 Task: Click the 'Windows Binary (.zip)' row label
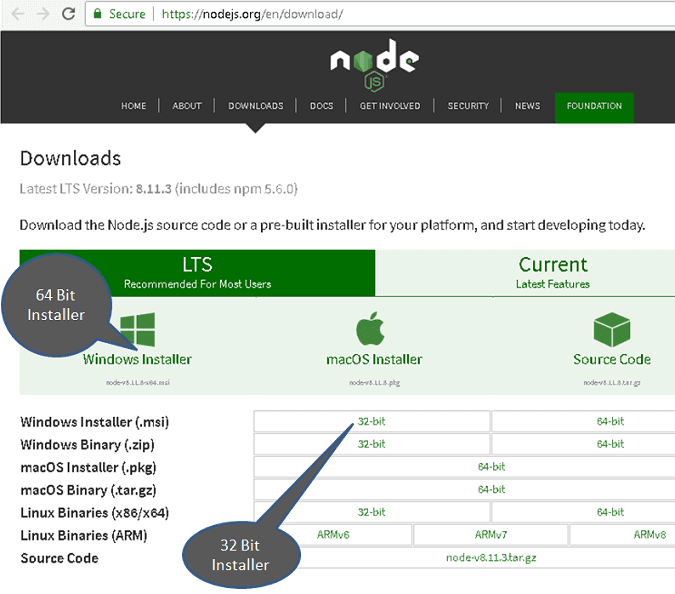87,445
